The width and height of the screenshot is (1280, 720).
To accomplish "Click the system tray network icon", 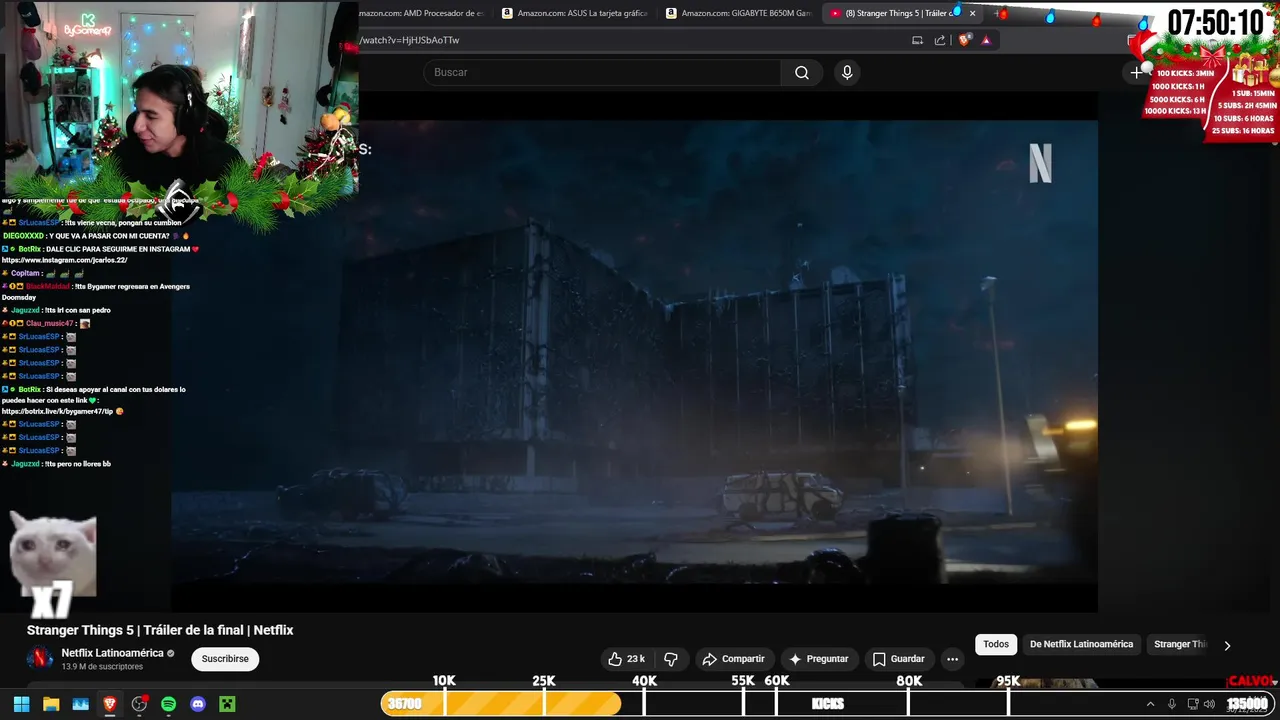I will click(1192, 704).
